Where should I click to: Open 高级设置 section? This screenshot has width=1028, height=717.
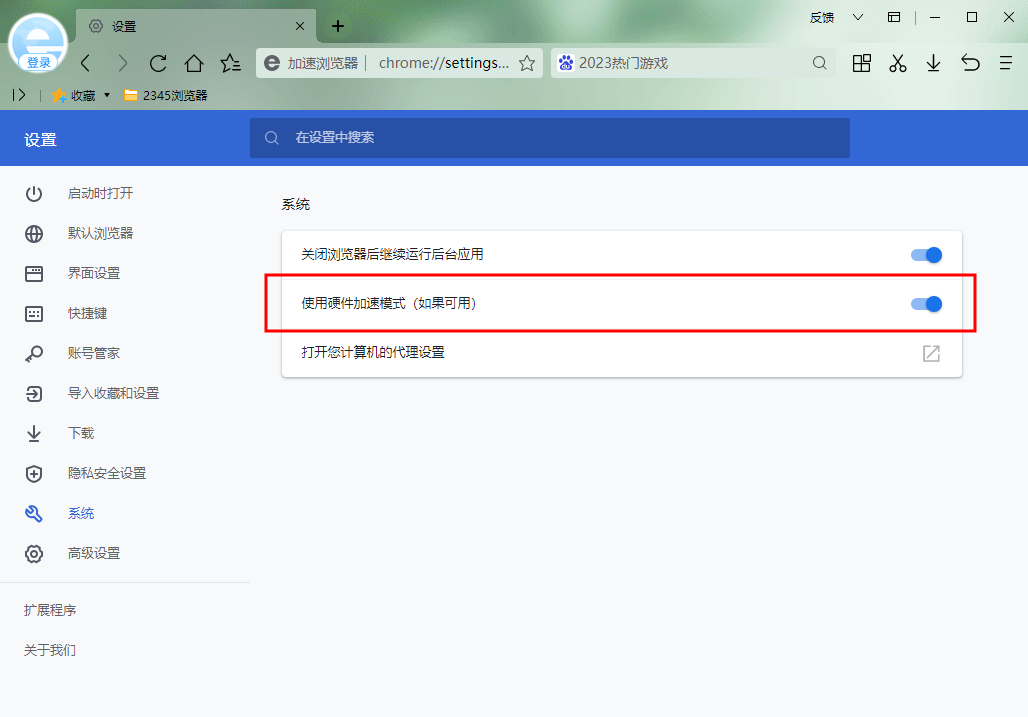[94, 553]
